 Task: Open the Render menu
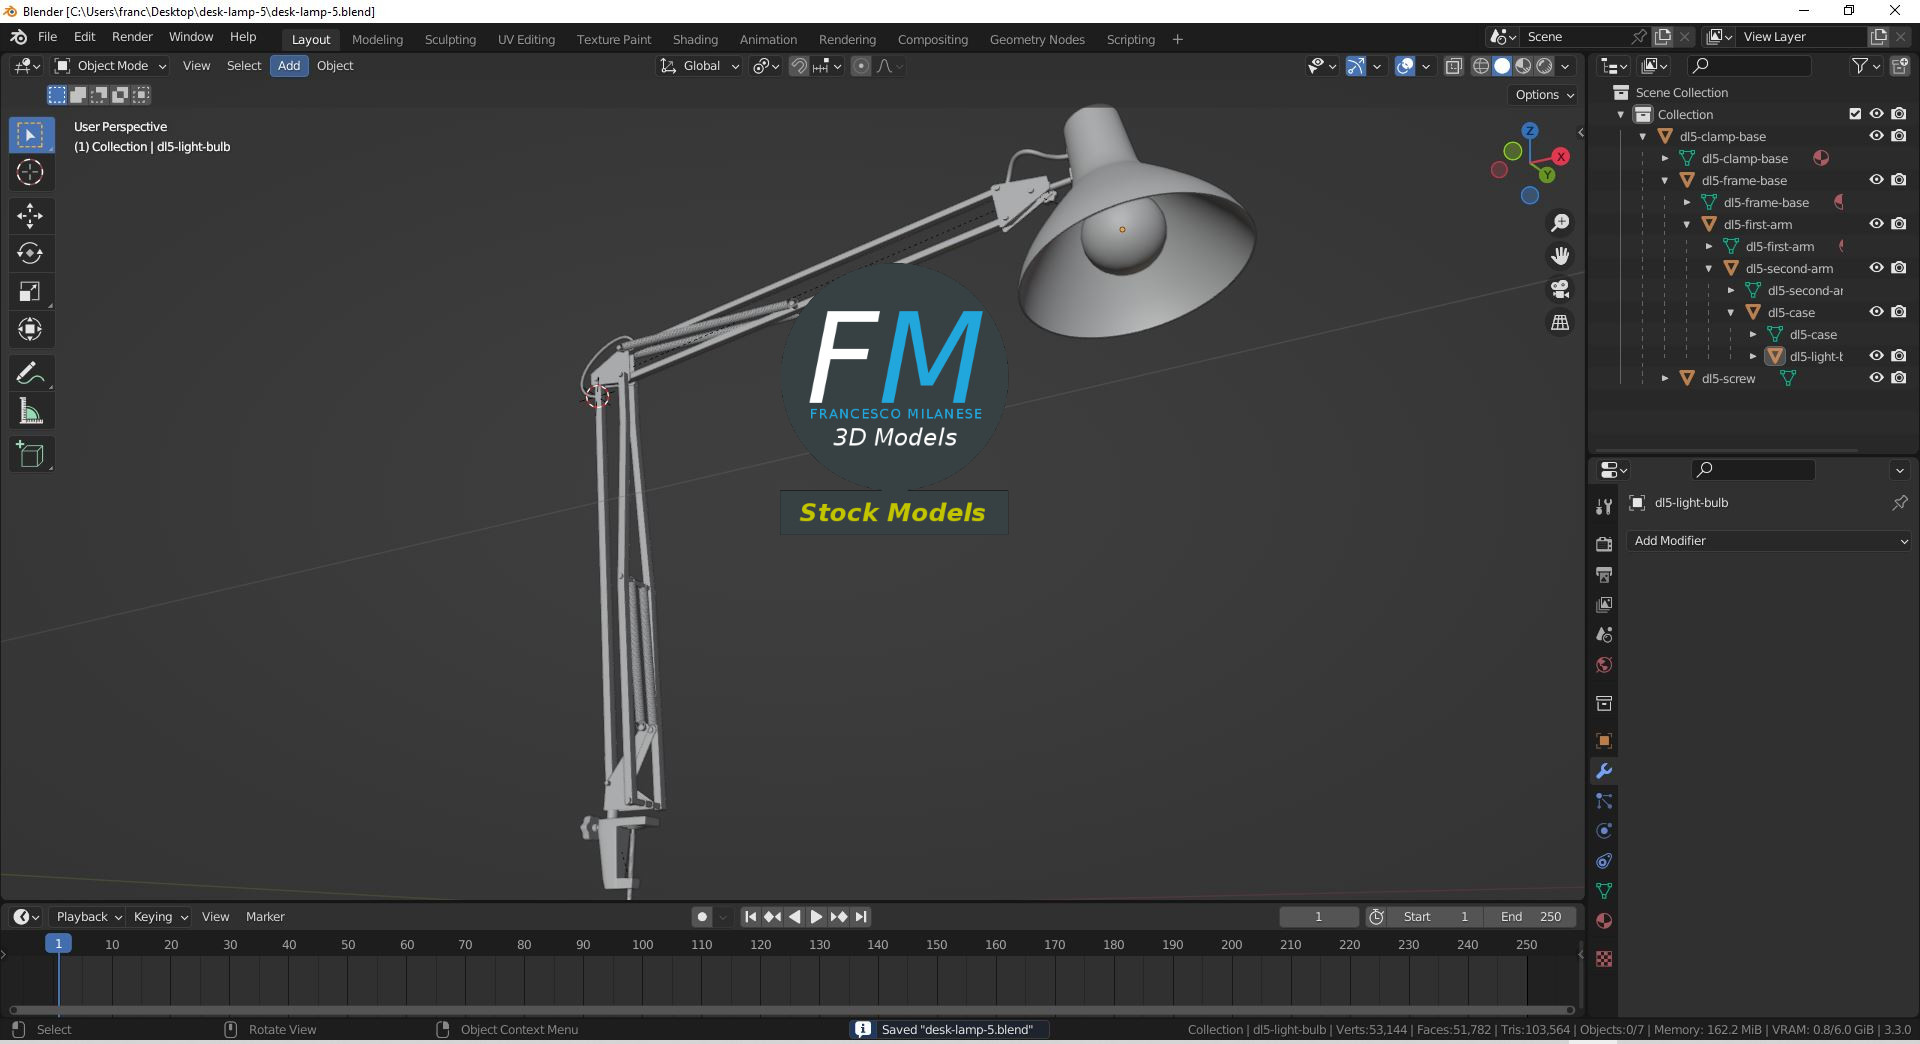point(132,37)
